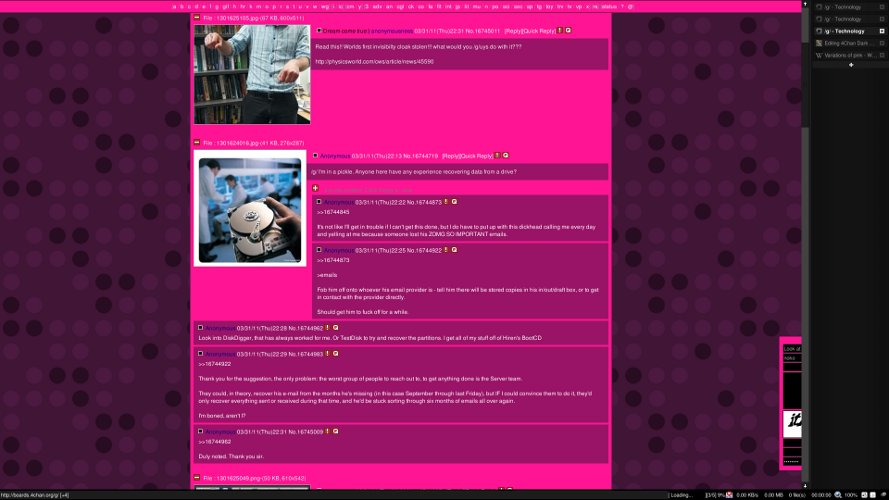Open file link 1301625105.jpg
889x500 pixels.
(x=237, y=18)
